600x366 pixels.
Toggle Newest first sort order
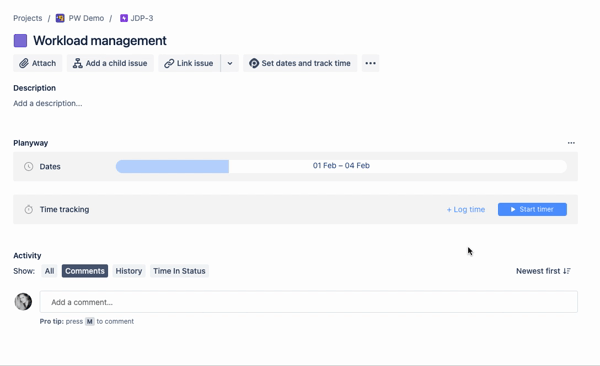pos(543,271)
